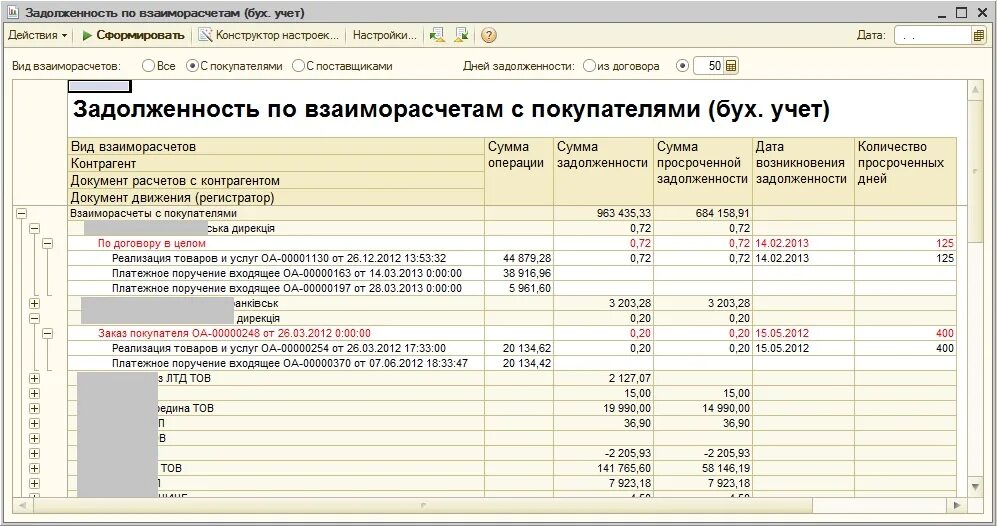Click Количество просроченных дней header
This screenshot has height=526, width=997.
[x=905, y=171]
